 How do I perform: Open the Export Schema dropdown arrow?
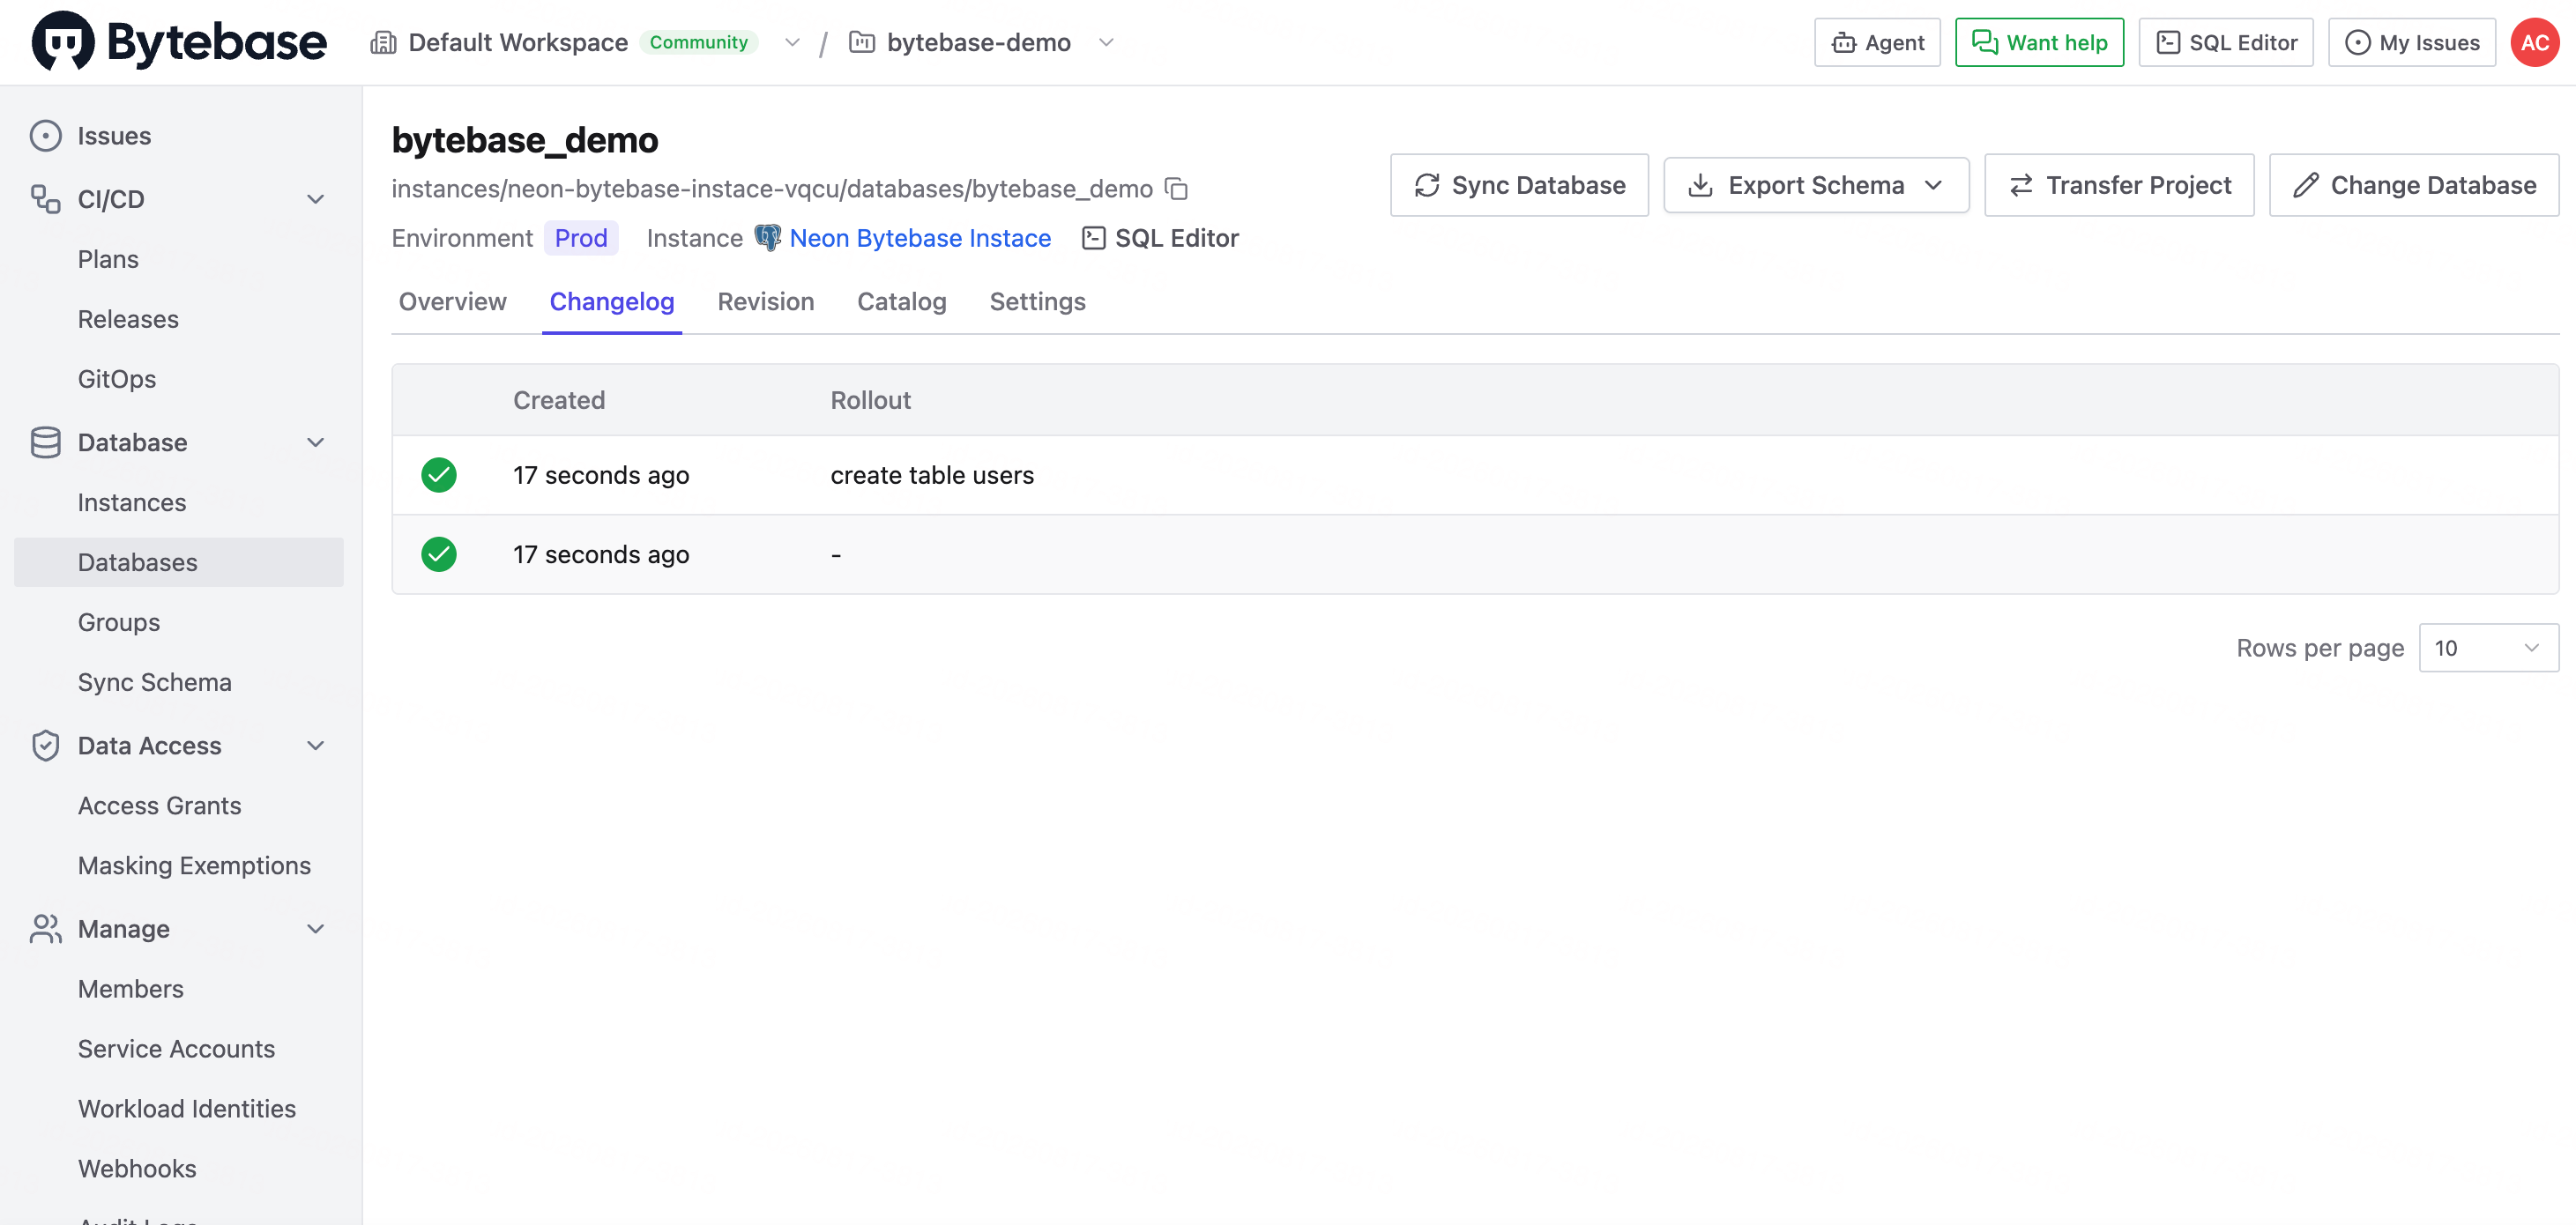coord(1933,185)
